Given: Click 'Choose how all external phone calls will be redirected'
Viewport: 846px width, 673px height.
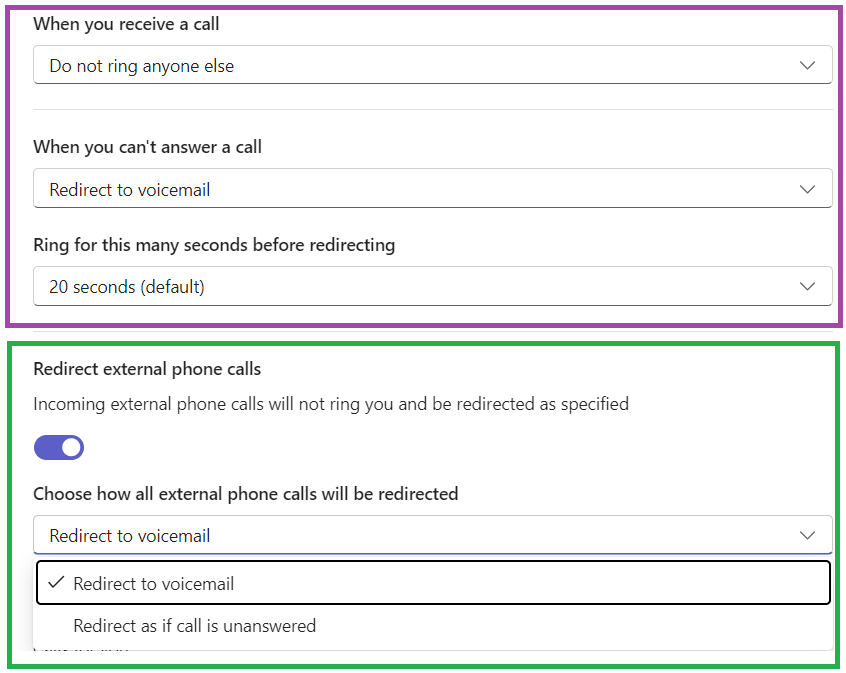Looking at the screenshot, I should [x=245, y=493].
